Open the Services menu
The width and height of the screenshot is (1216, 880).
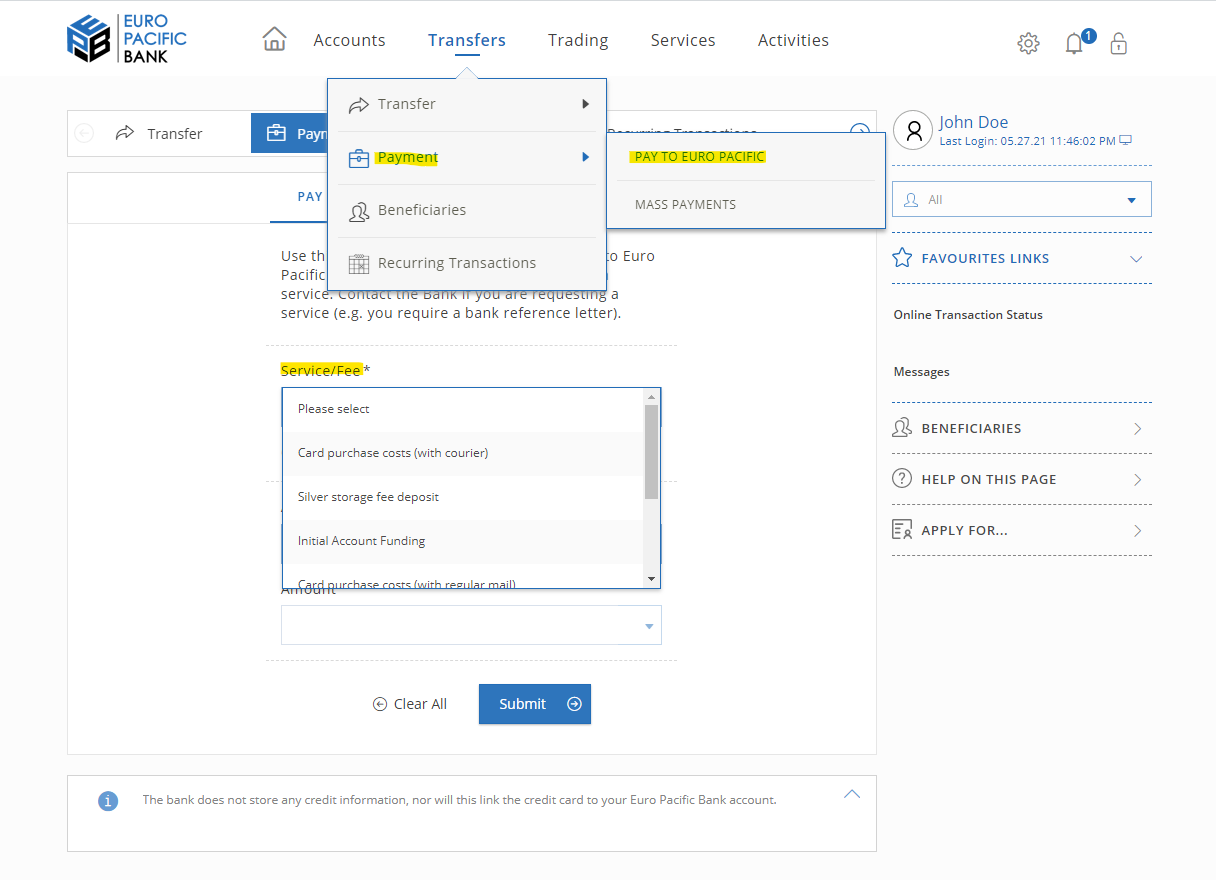pos(683,40)
